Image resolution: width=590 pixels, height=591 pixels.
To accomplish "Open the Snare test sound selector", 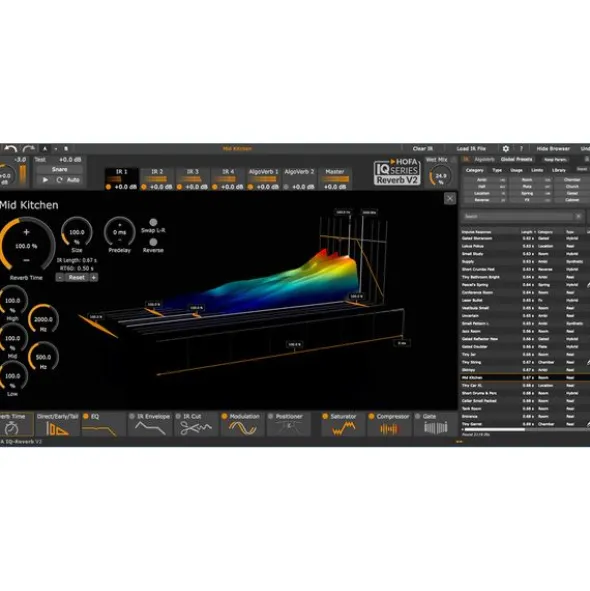I will coord(59,170).
